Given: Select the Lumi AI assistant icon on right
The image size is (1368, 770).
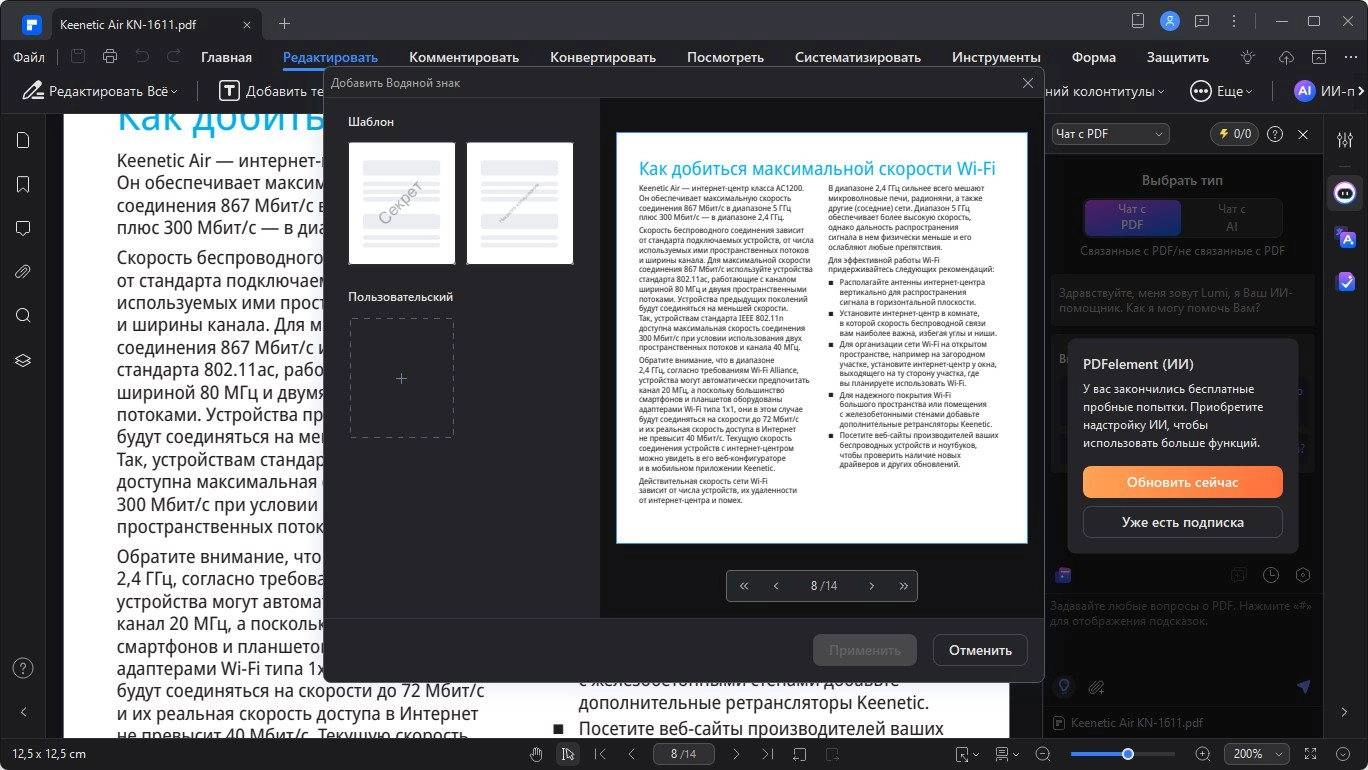Looking at the screenshot, I should coord(1345,192).
